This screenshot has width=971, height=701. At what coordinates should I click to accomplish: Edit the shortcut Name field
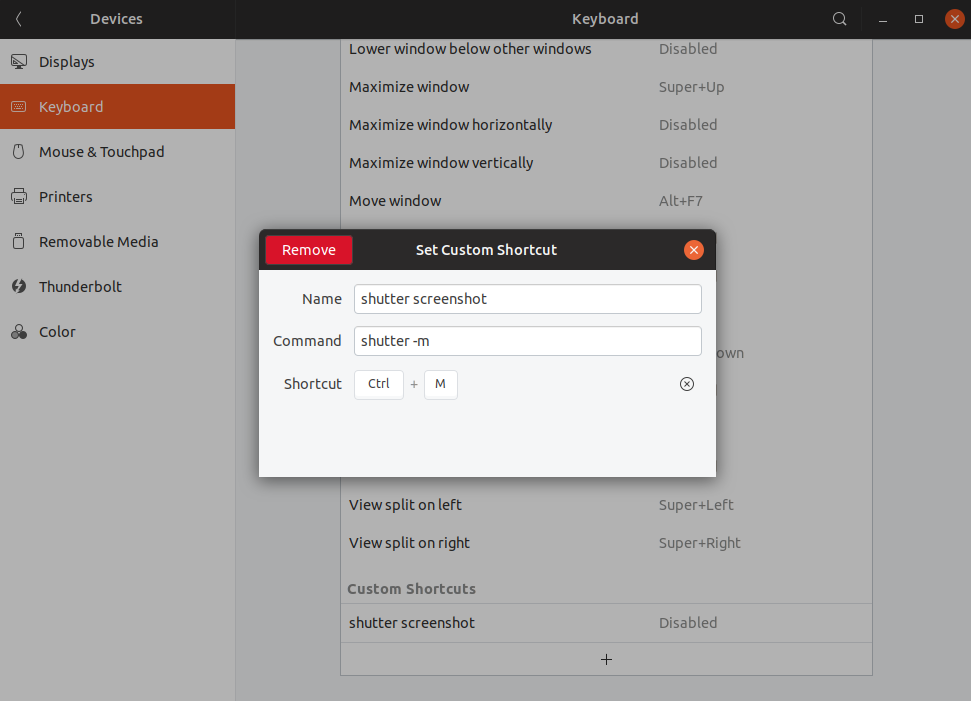tap(527, 298)
